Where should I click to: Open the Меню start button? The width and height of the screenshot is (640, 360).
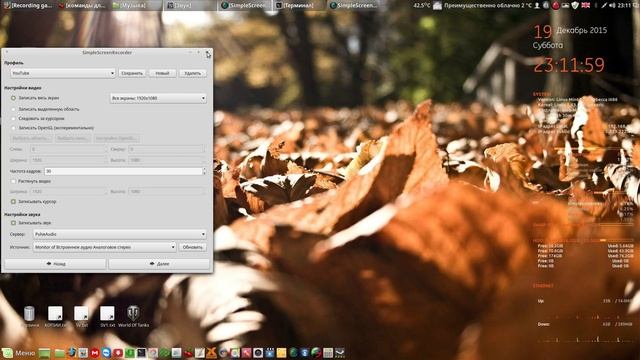[x=19, y=353]
